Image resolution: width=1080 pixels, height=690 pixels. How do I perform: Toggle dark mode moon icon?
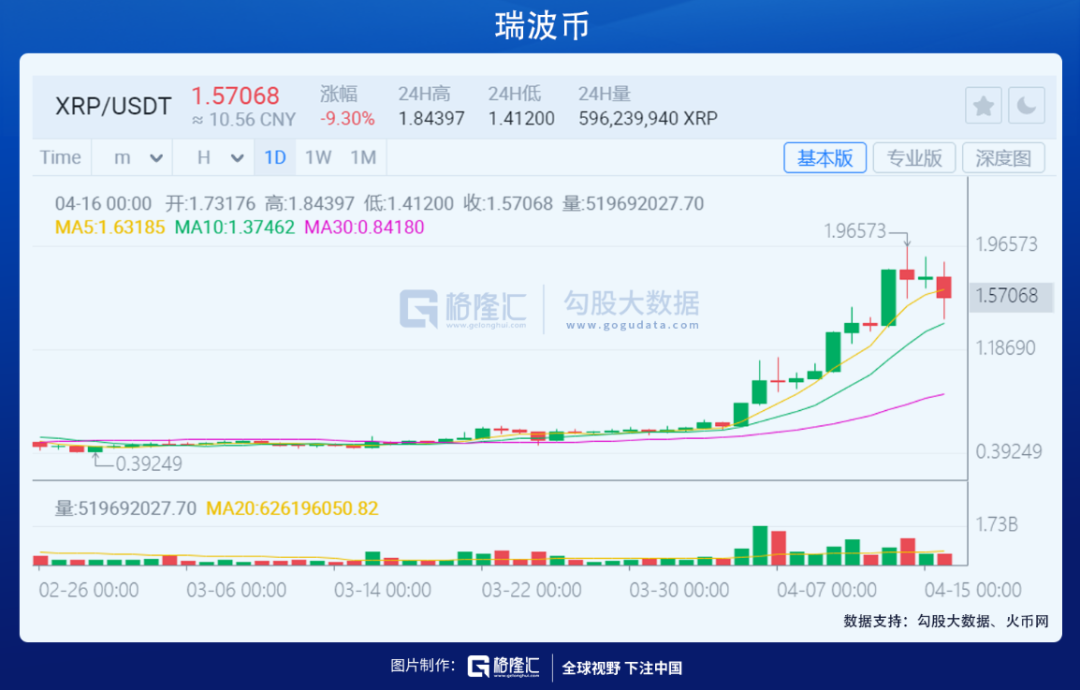[1026, 106]
